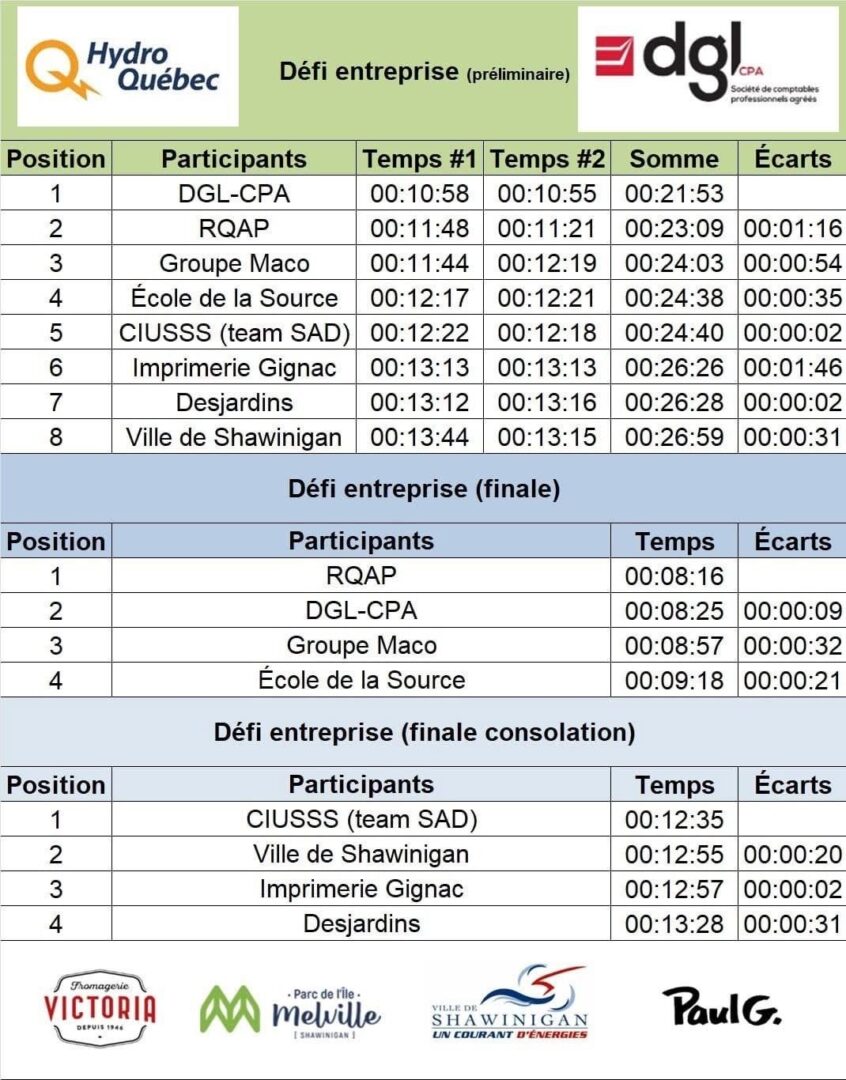This screenshot has height=1080, width=846.
Task: Click the Défi entreprise (finale consolation) heading
Action: pos(423,732)
